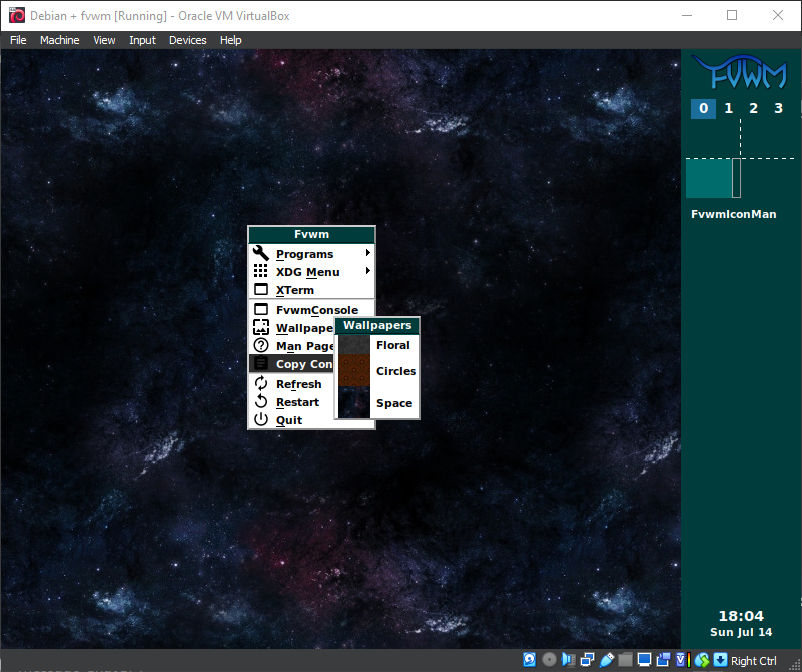
Task: Open the Devices menu in VirtualBox
Action: click(x=187, y=40)
